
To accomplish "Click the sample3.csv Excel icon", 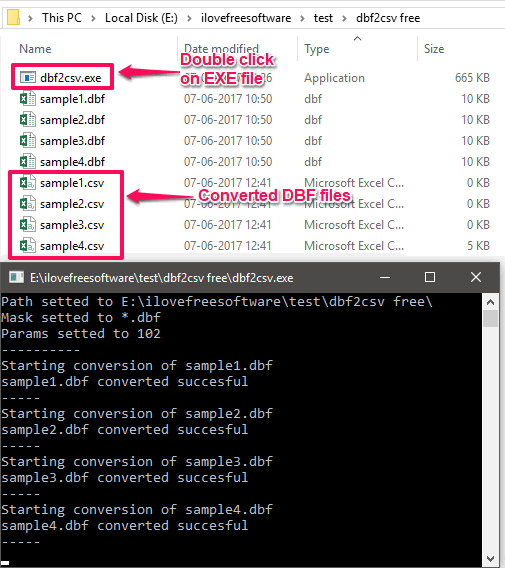I will tap(28, 225).
